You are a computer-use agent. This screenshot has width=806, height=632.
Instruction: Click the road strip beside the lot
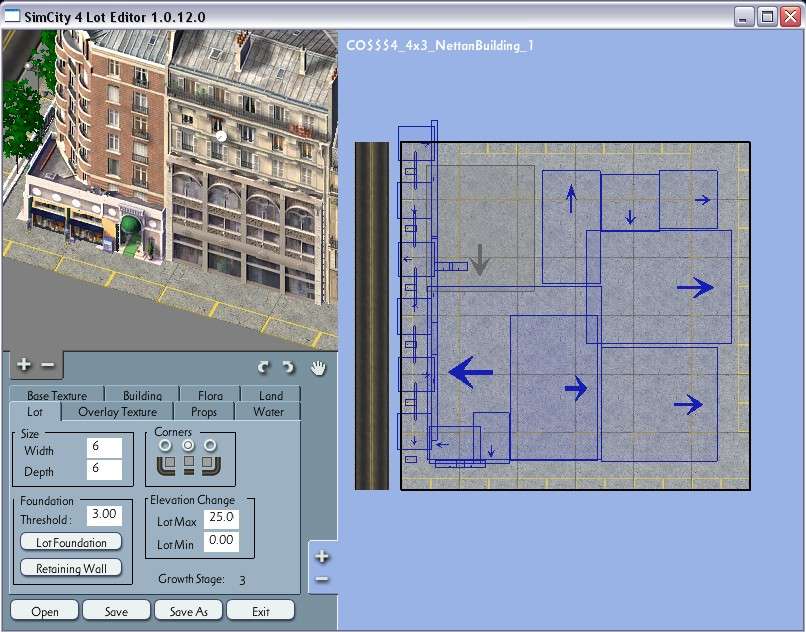372,316
